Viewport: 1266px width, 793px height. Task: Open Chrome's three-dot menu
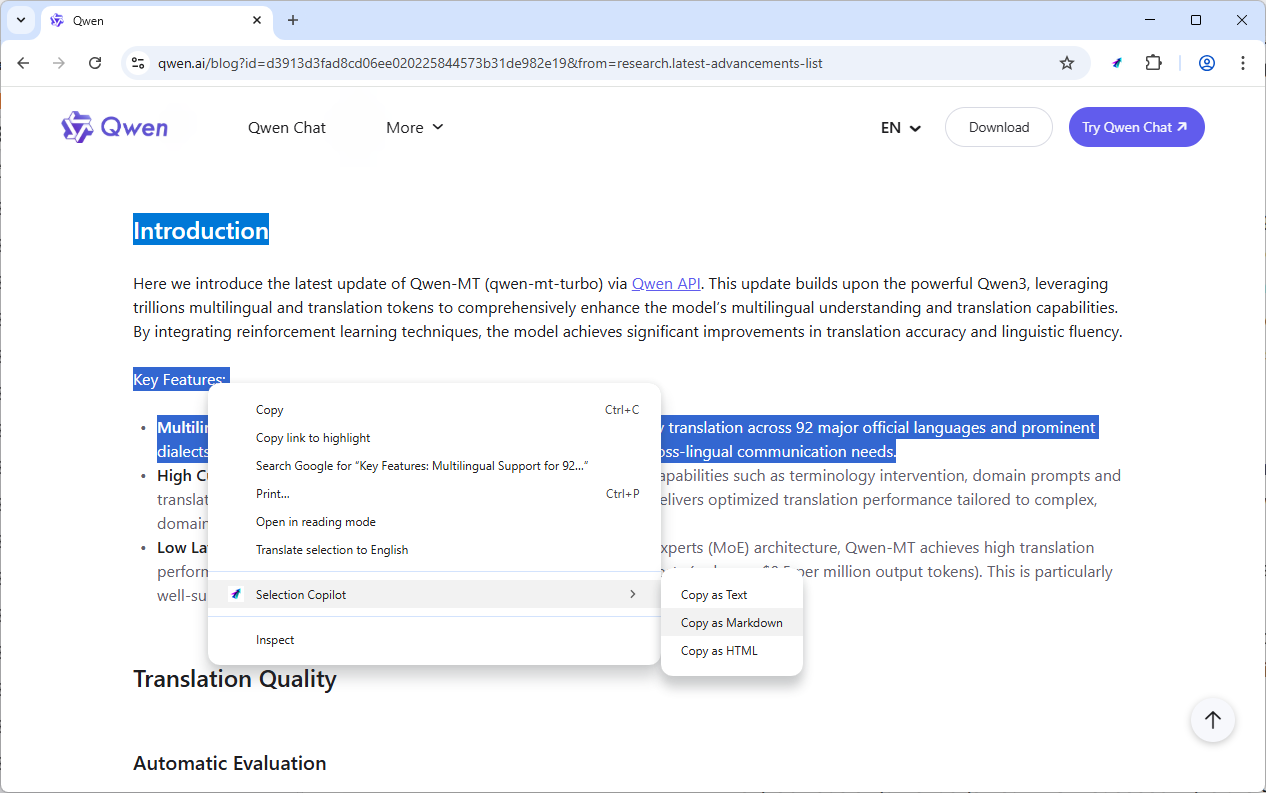[x=1243, y=62]
